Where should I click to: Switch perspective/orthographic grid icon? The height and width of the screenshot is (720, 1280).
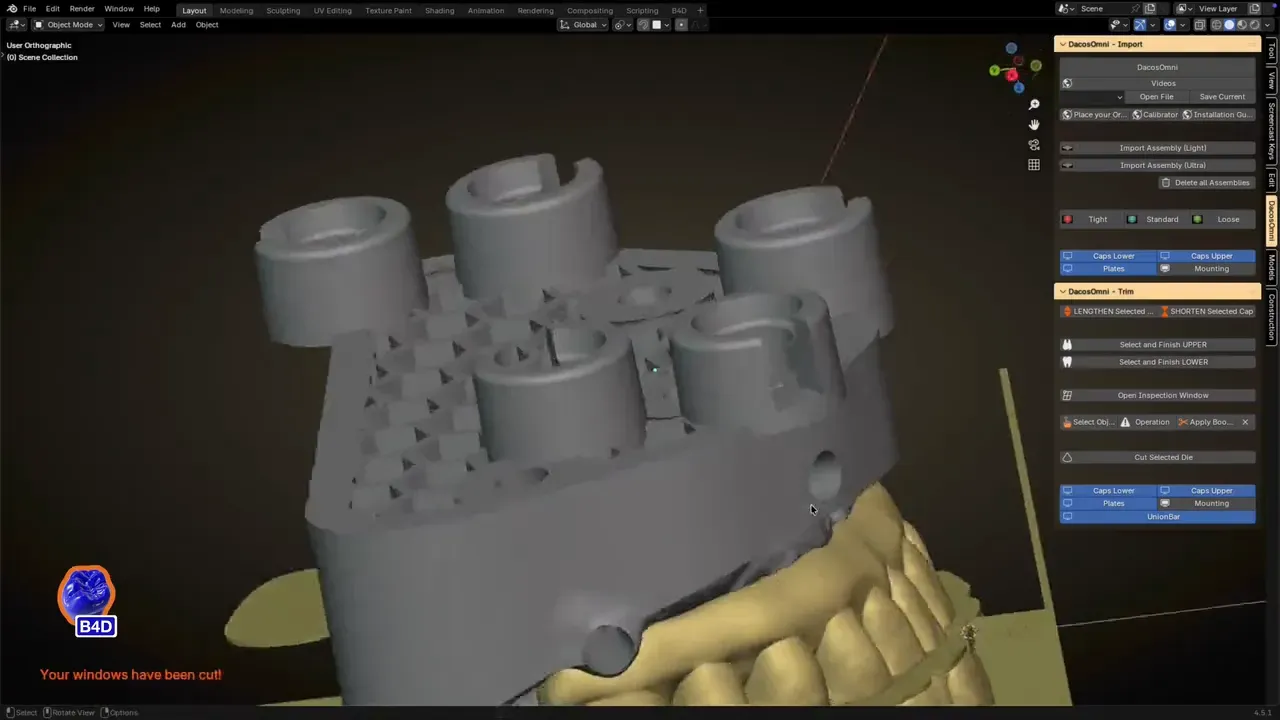(1034, 164)
